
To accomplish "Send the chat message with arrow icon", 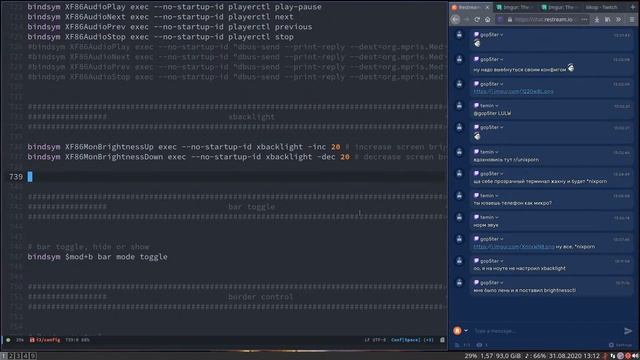I will pos(628,331).
